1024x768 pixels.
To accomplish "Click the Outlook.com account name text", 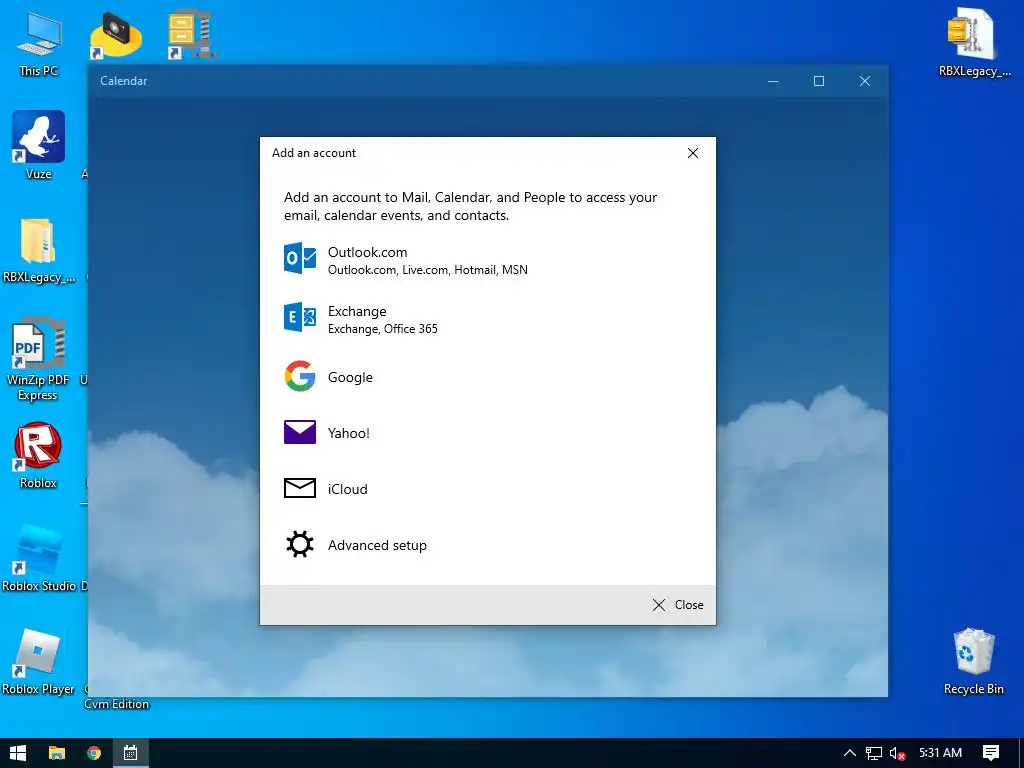I will [368, 252].
